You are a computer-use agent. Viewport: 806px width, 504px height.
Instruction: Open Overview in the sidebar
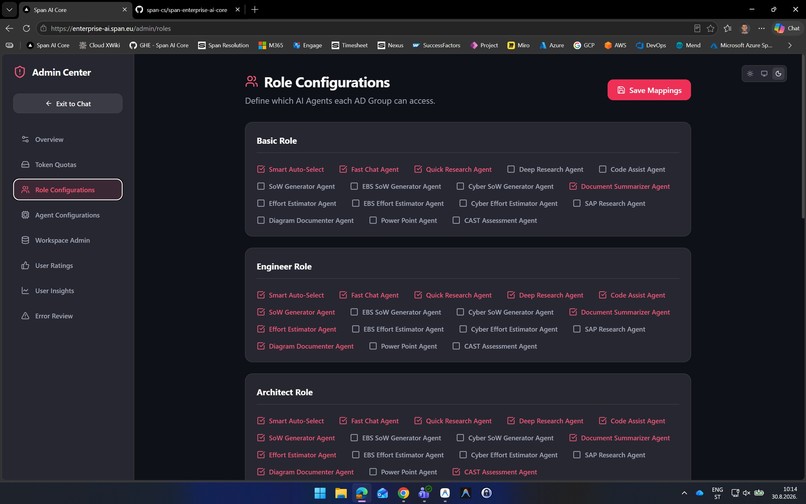(68, 139)
